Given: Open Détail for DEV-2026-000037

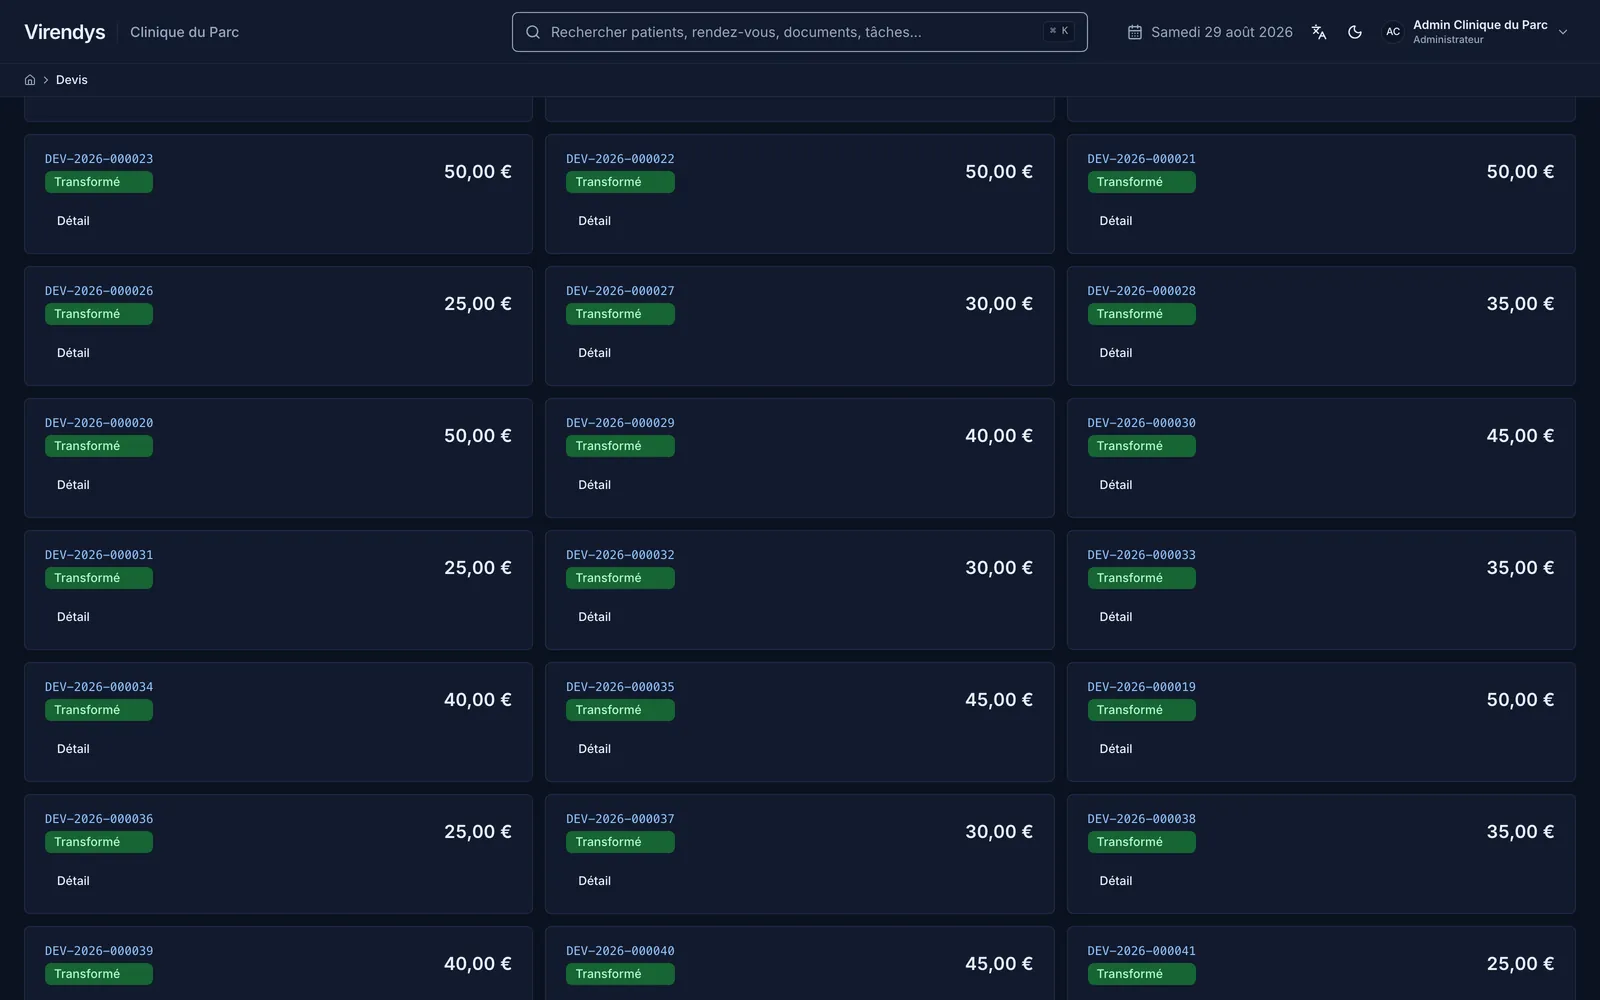Looking at the screenshot, I should coord(594,881).
